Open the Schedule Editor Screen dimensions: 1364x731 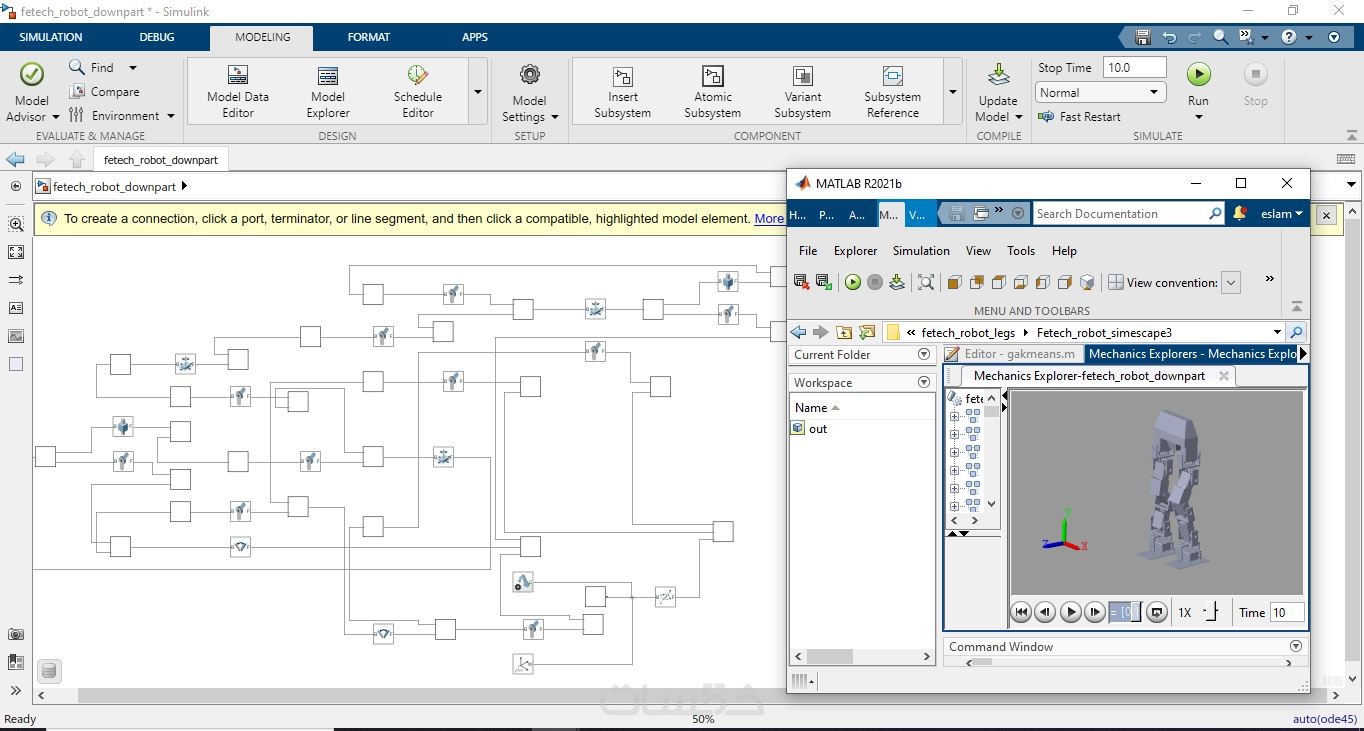[x=418, y=92]
